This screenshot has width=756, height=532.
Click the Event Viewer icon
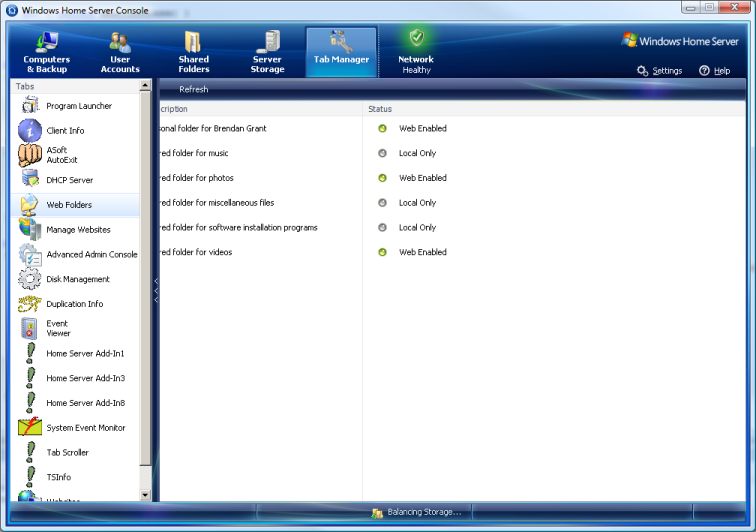click(x=30, y=328)
